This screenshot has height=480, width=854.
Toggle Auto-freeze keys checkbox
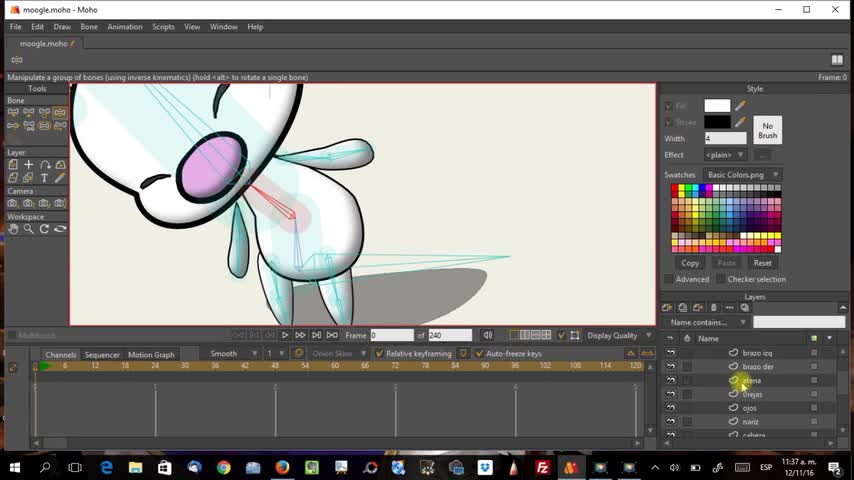[479, 354]
